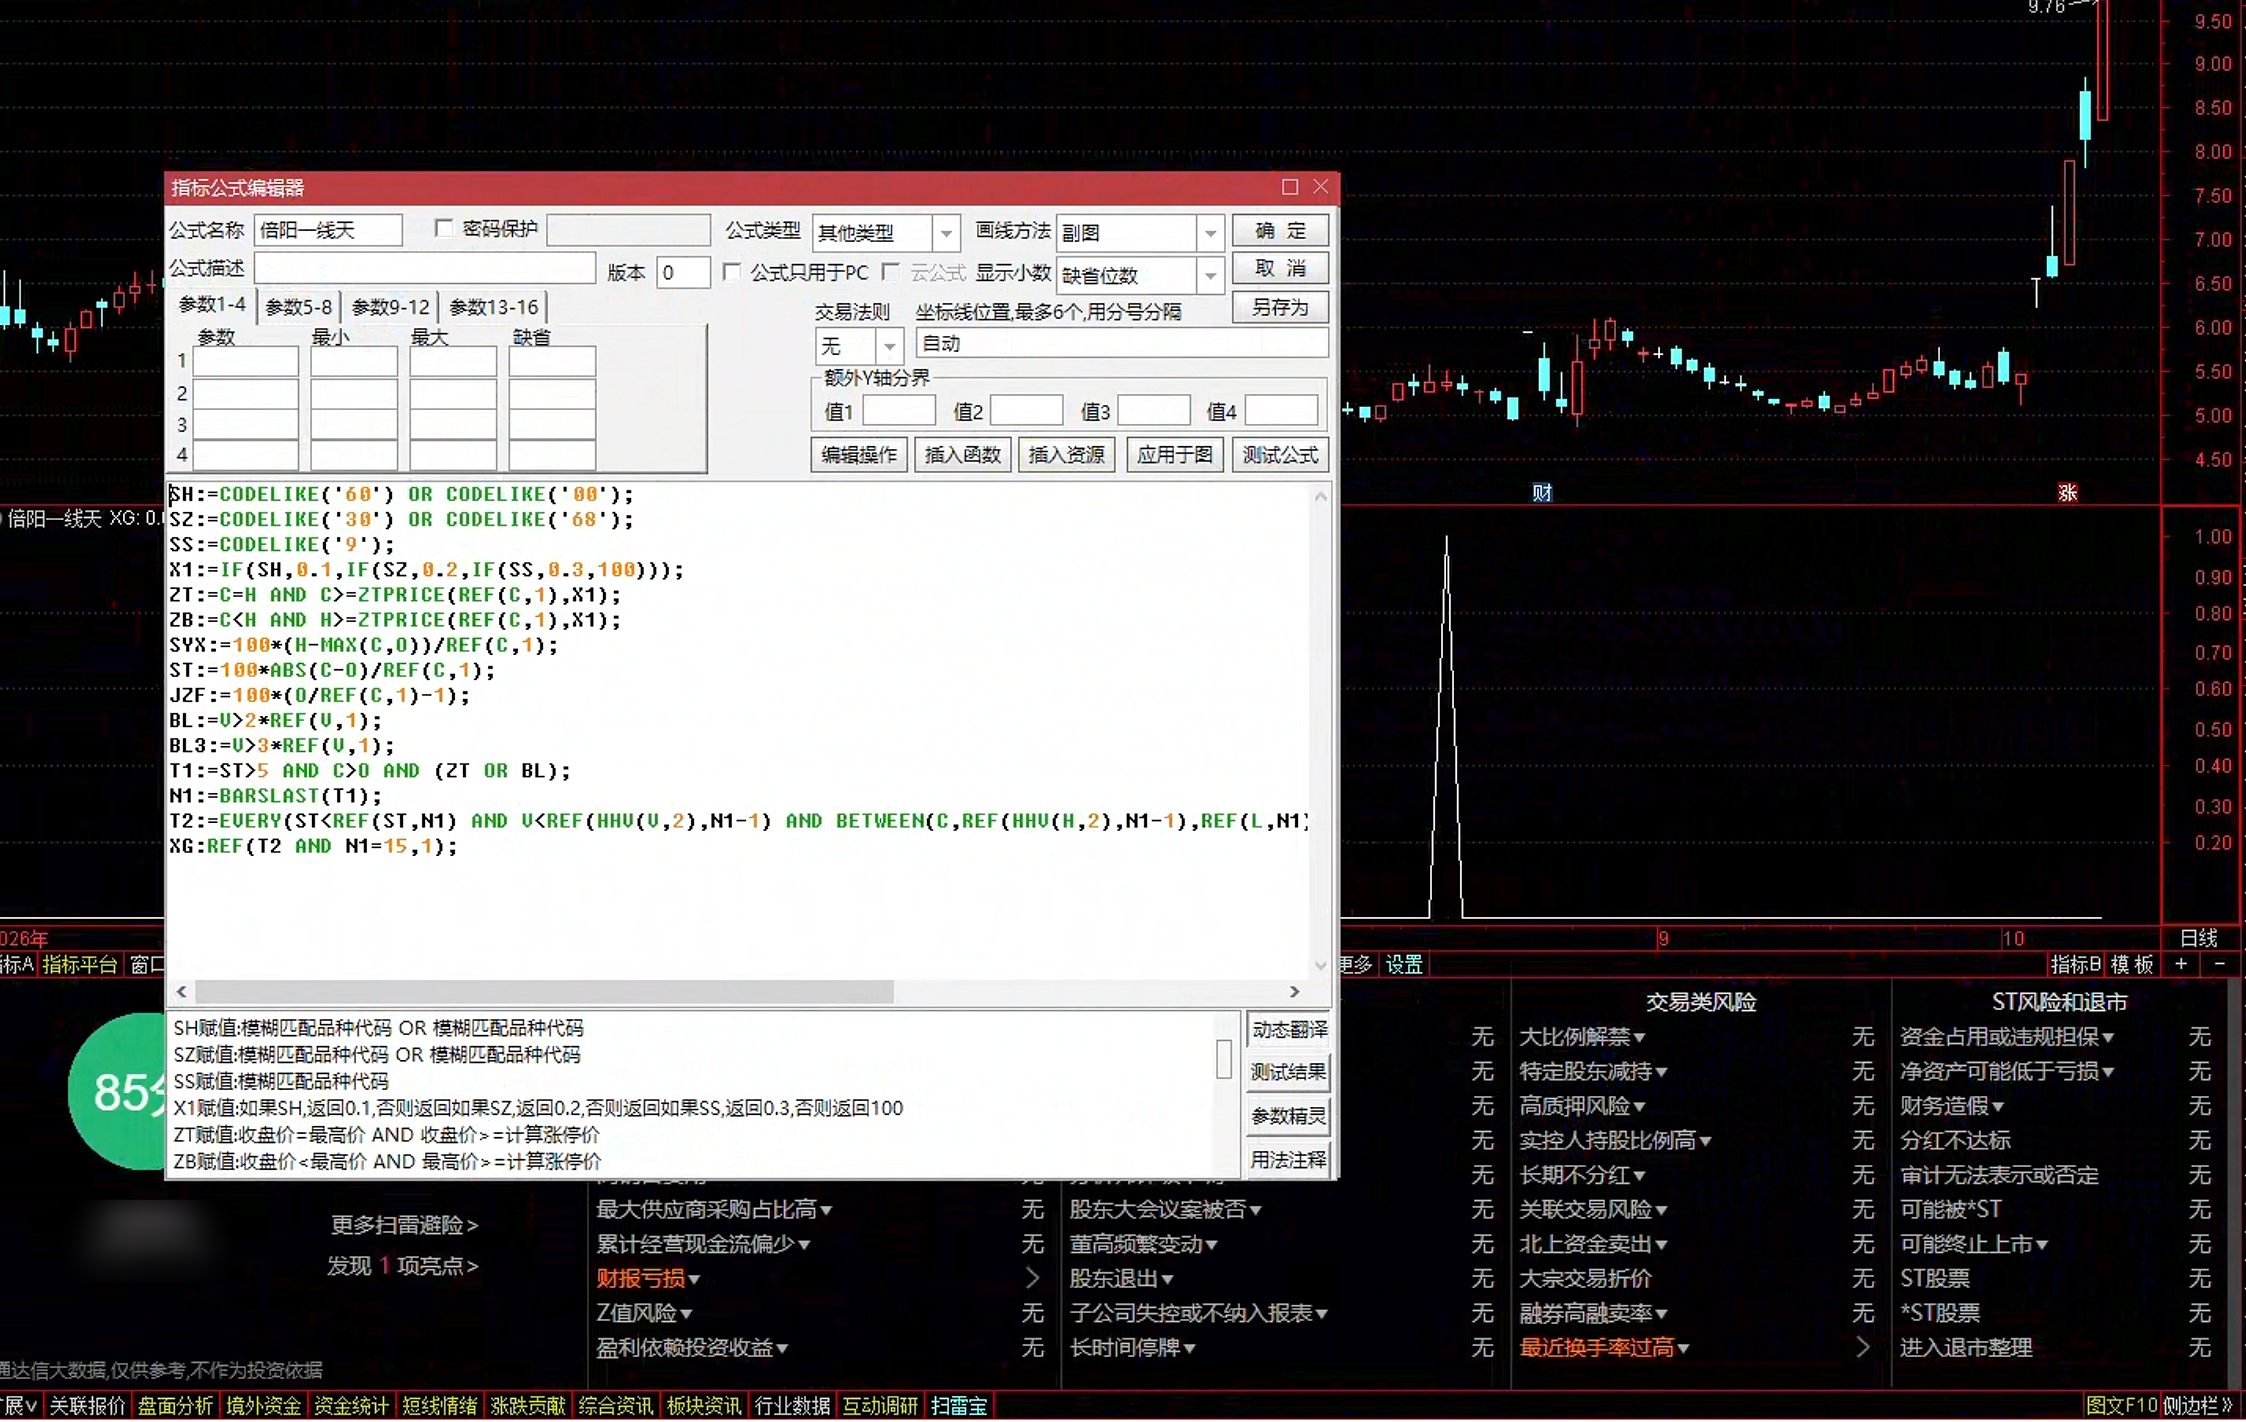Click the 版本 input field
This screenshot has width=2246, height=1422.
(683, 272)
